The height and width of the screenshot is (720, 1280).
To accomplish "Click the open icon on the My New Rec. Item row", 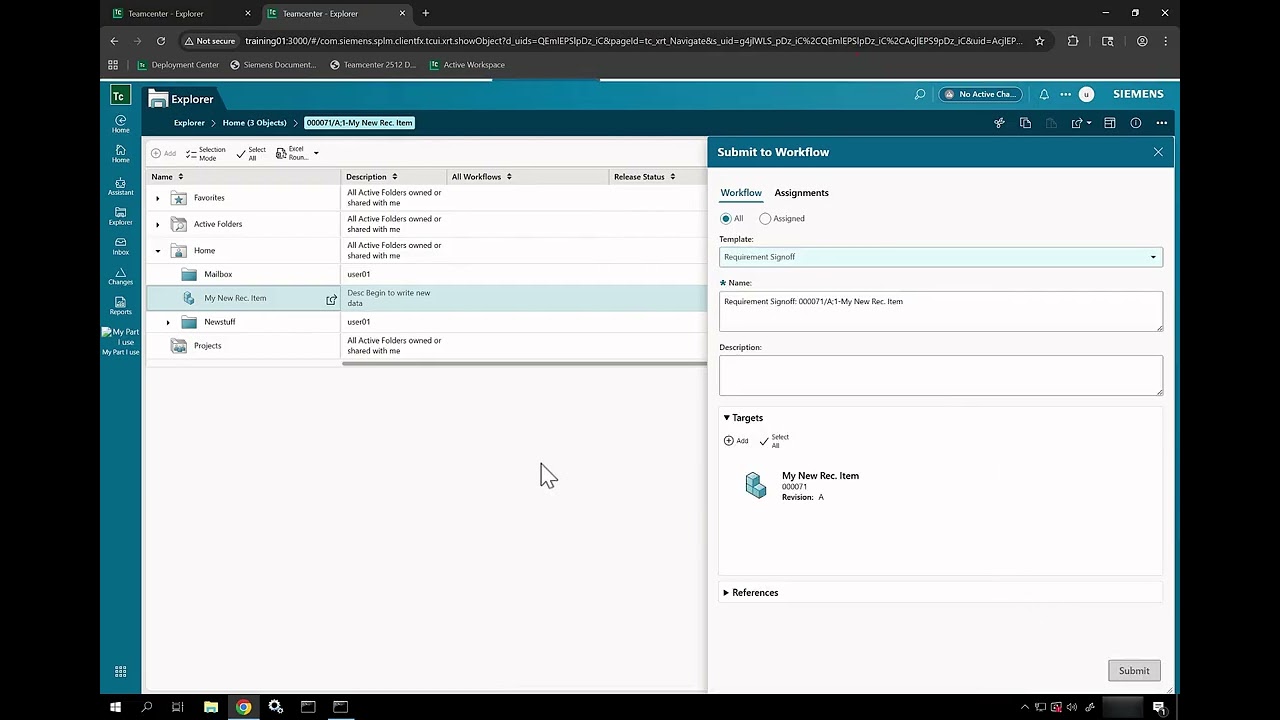I will 331,299.
